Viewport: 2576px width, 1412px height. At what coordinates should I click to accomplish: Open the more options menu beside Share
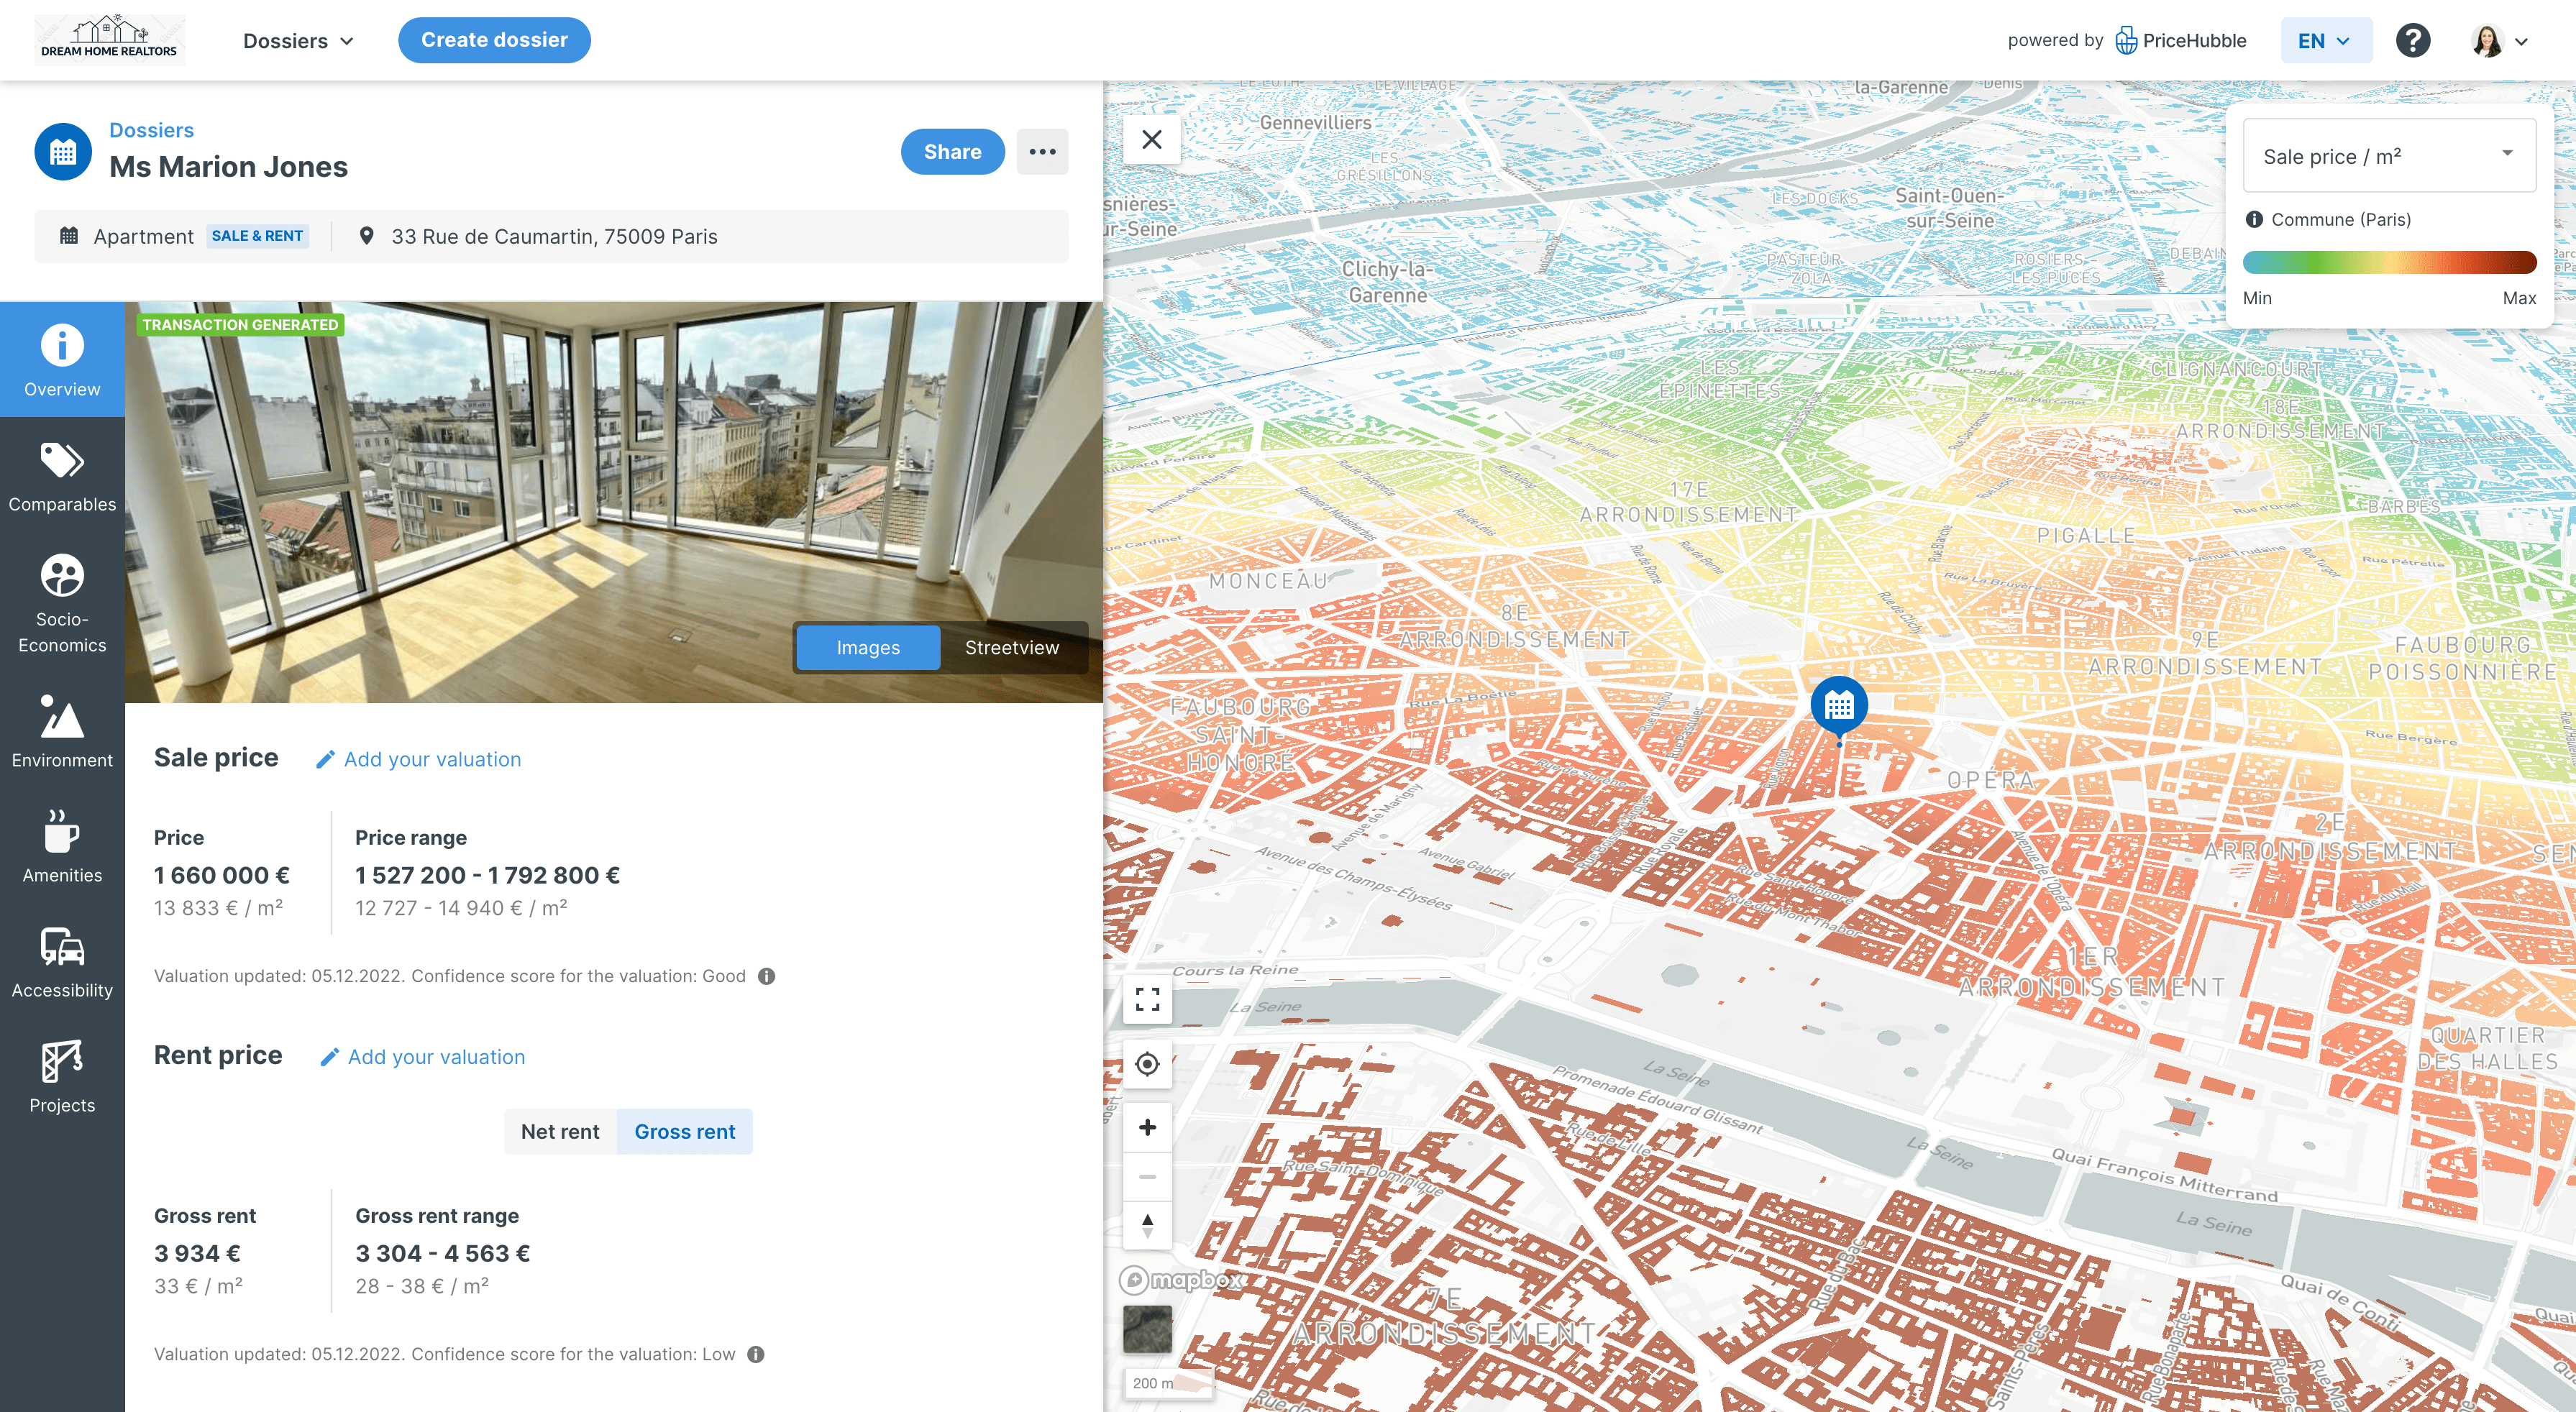tap(1043, 151)
